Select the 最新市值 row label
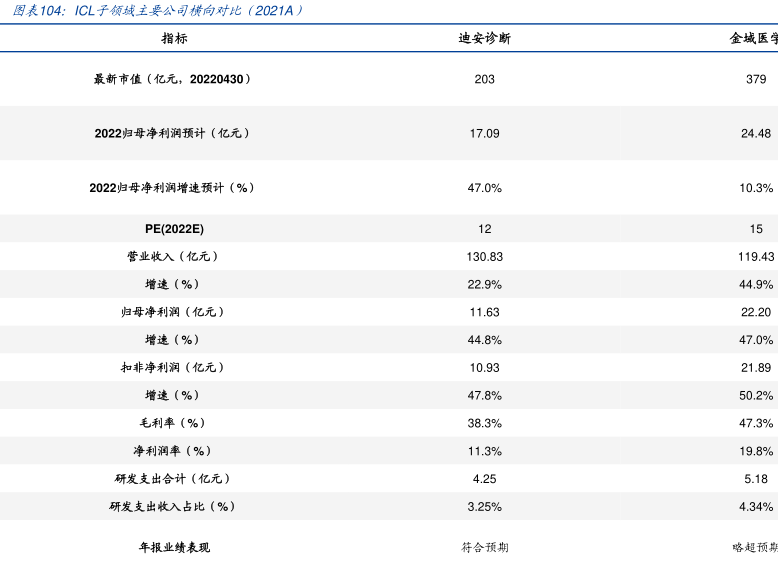Image resolution: width=778 pixels, height=570 pixels. 172,79
